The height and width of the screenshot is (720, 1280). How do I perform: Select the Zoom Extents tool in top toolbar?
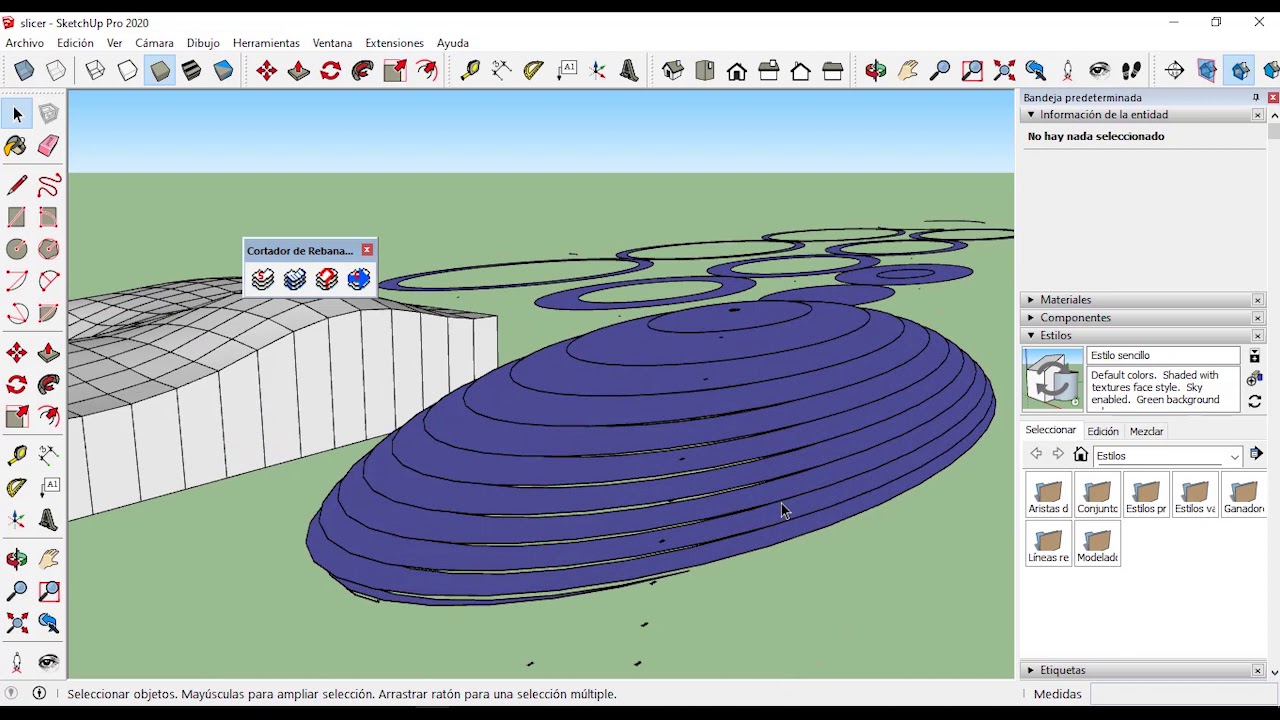[1004, 71]
